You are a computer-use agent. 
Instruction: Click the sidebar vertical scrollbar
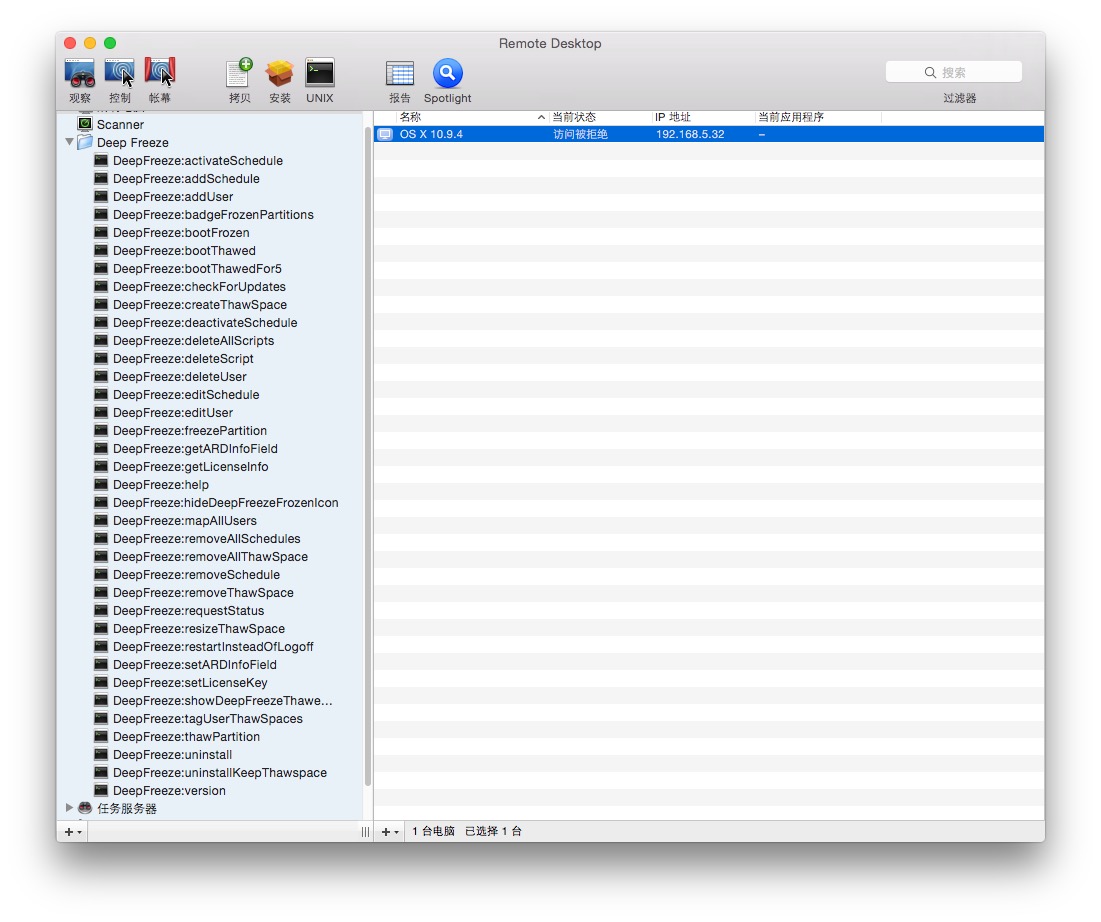368,450
